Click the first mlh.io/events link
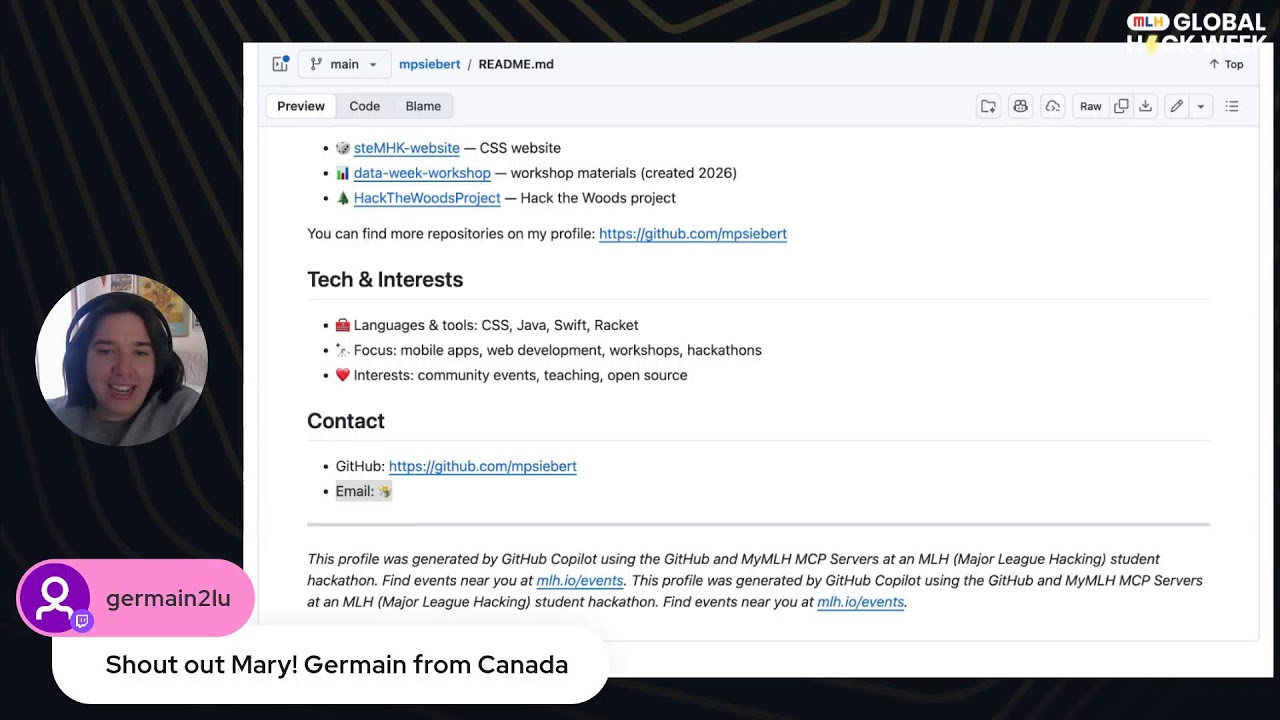 580,580
